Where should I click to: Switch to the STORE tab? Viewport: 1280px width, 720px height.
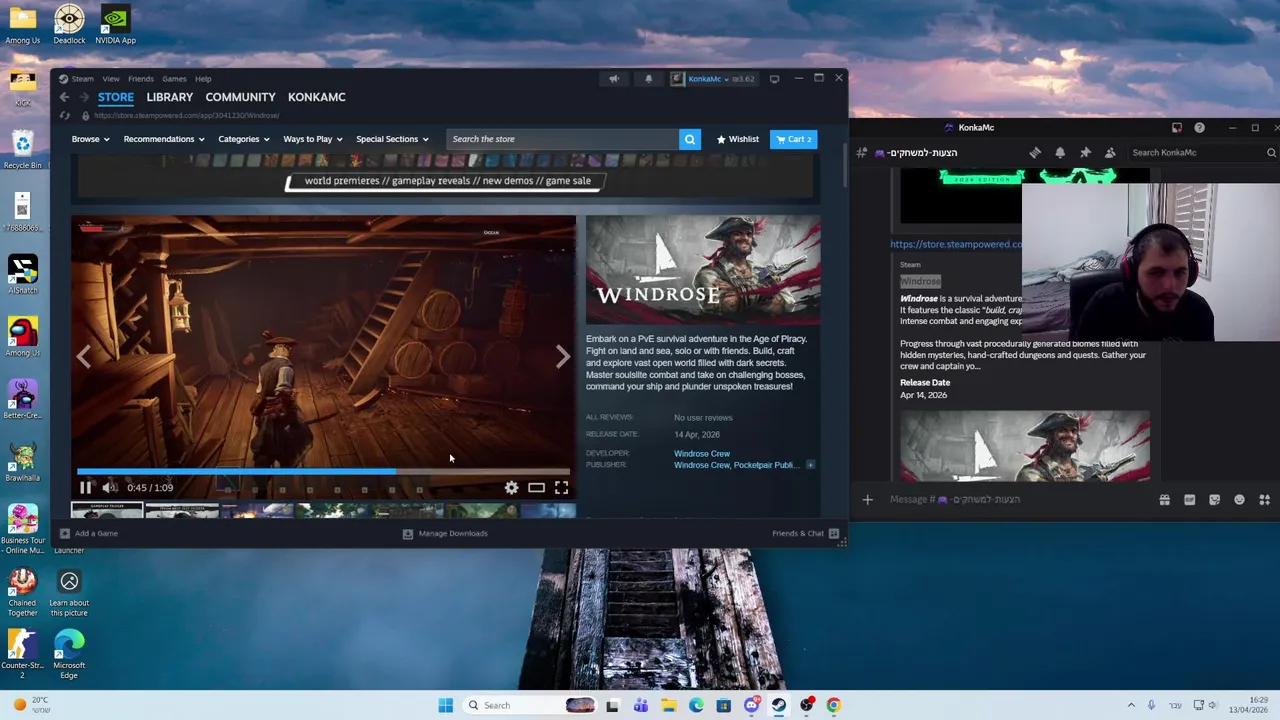[x=116, y=97]
